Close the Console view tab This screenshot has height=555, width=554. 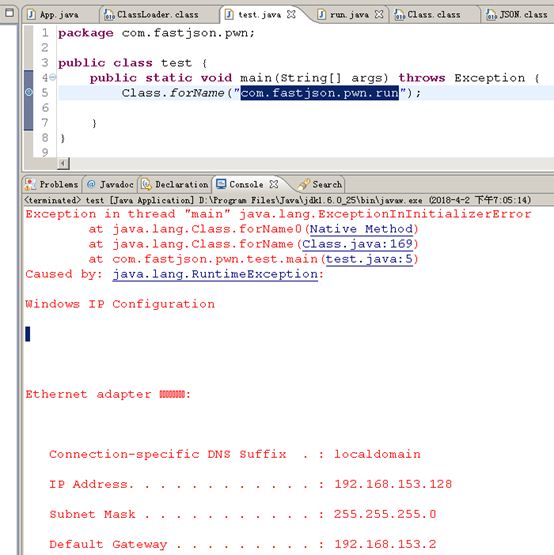click(274, 184)
